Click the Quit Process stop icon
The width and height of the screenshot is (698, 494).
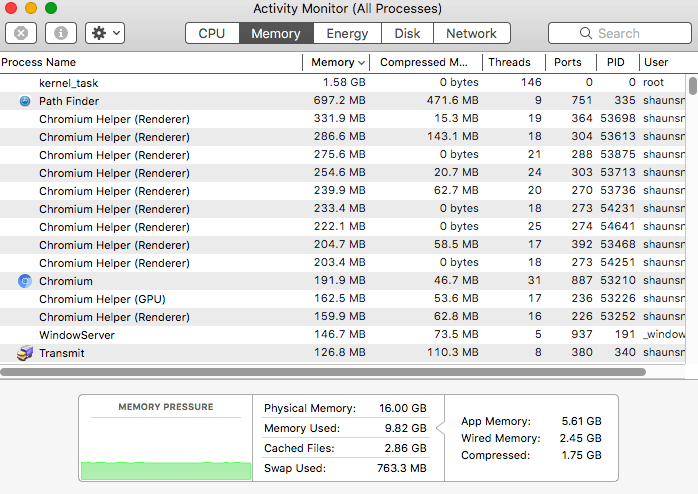tap(21, 33)
